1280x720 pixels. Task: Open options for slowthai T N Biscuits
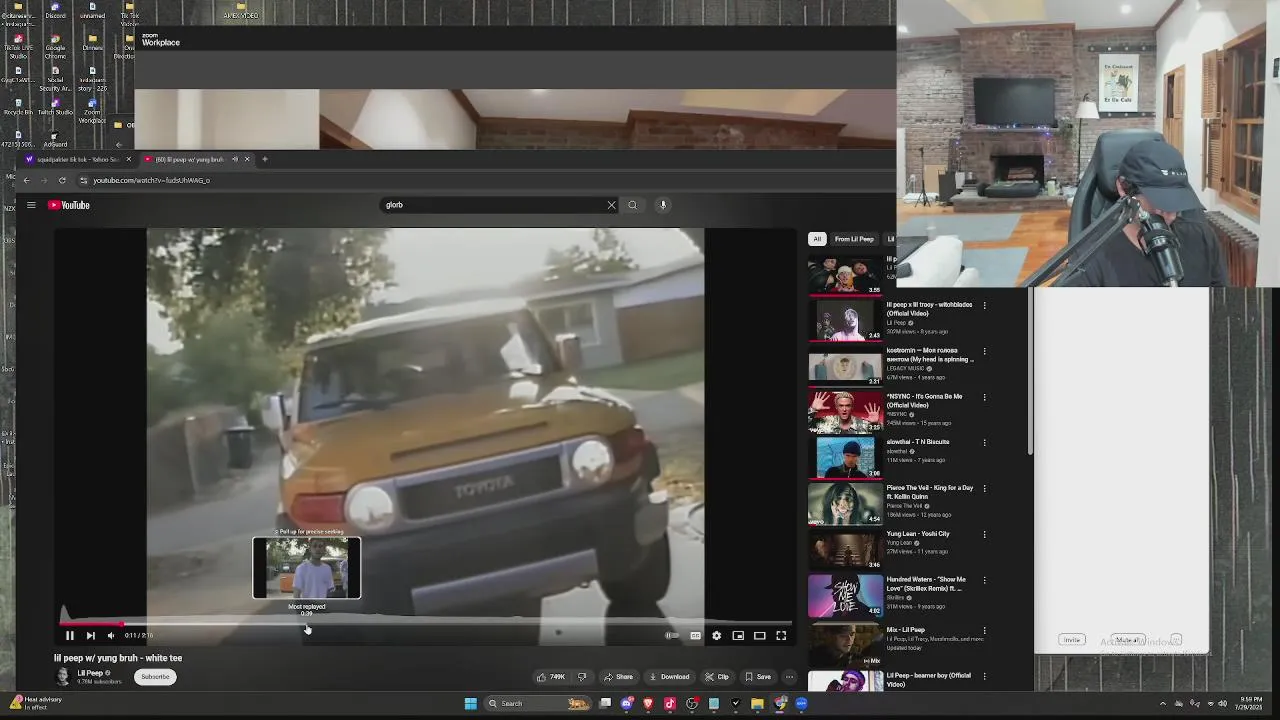coord(984,443)
